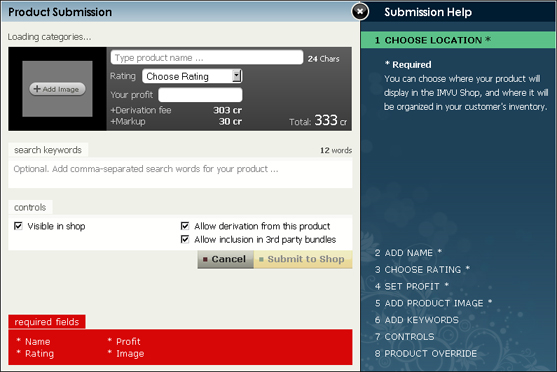Toggle the Visible in shop checkbox
The width and height of the screenshot is (557, 372).
tap(18, 226)
